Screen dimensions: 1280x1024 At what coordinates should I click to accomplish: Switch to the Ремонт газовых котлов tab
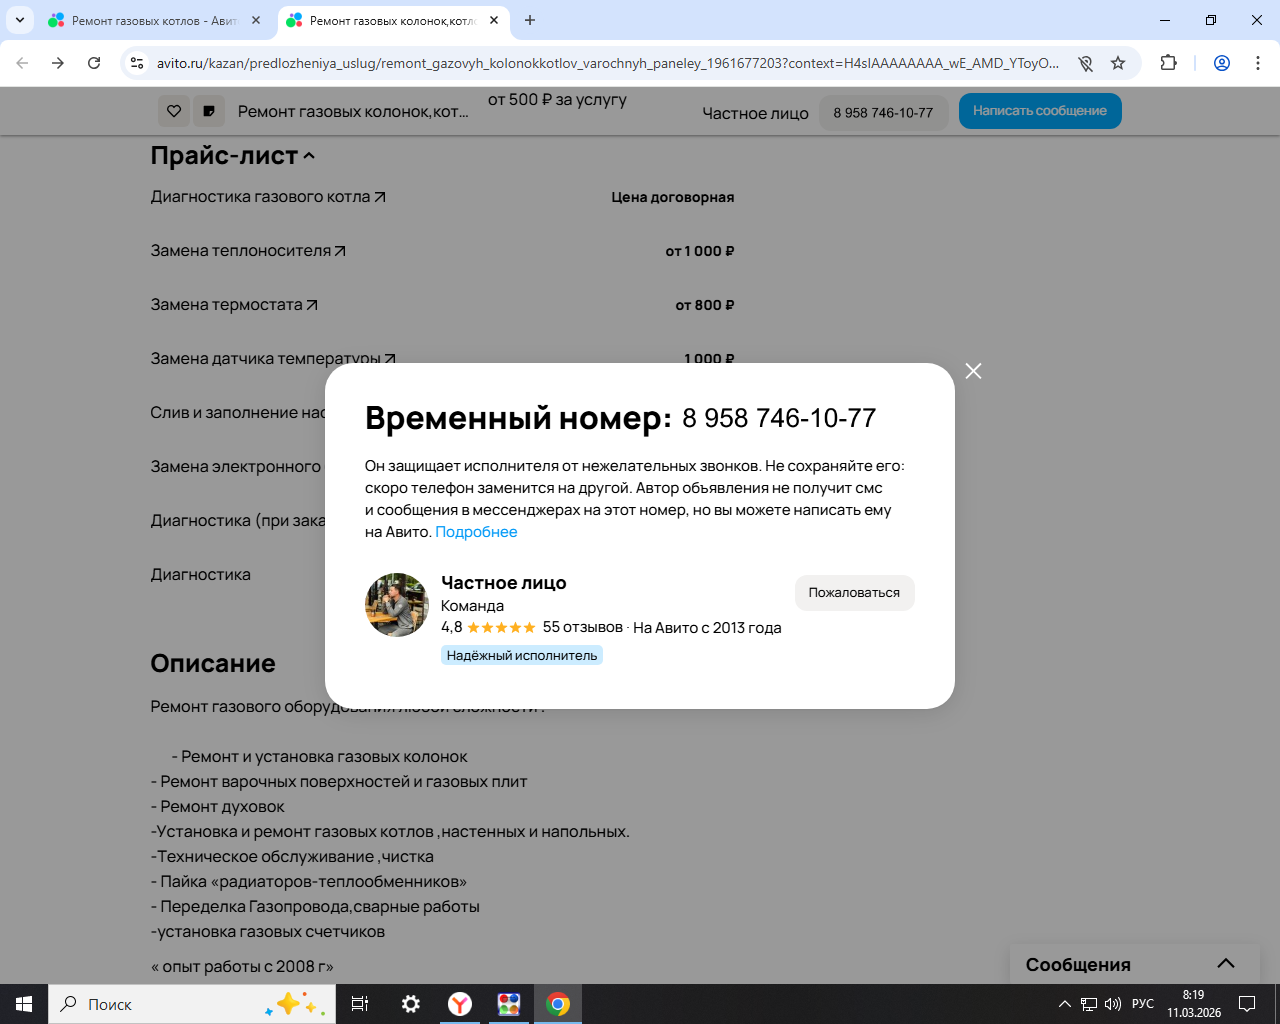(x=155, y=20)
